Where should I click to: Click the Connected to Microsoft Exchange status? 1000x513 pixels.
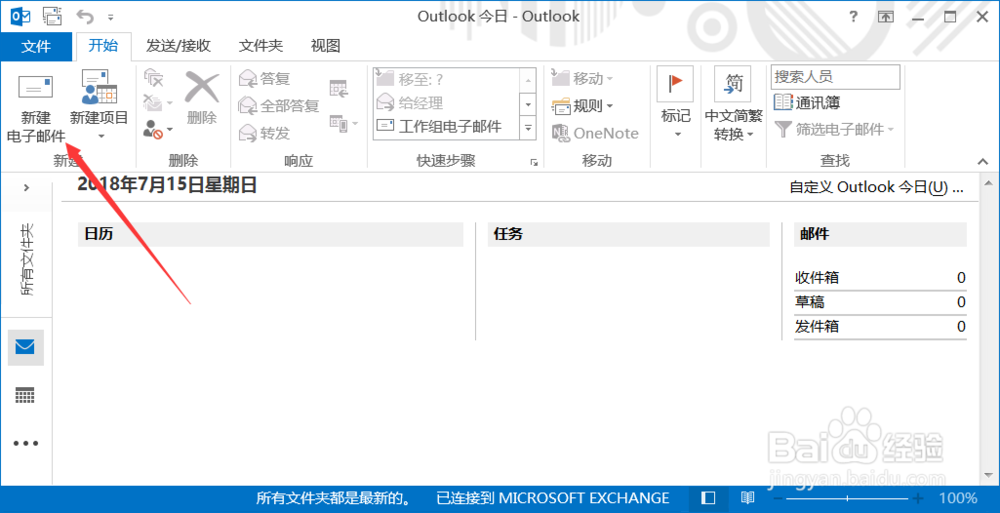(553, 498)
